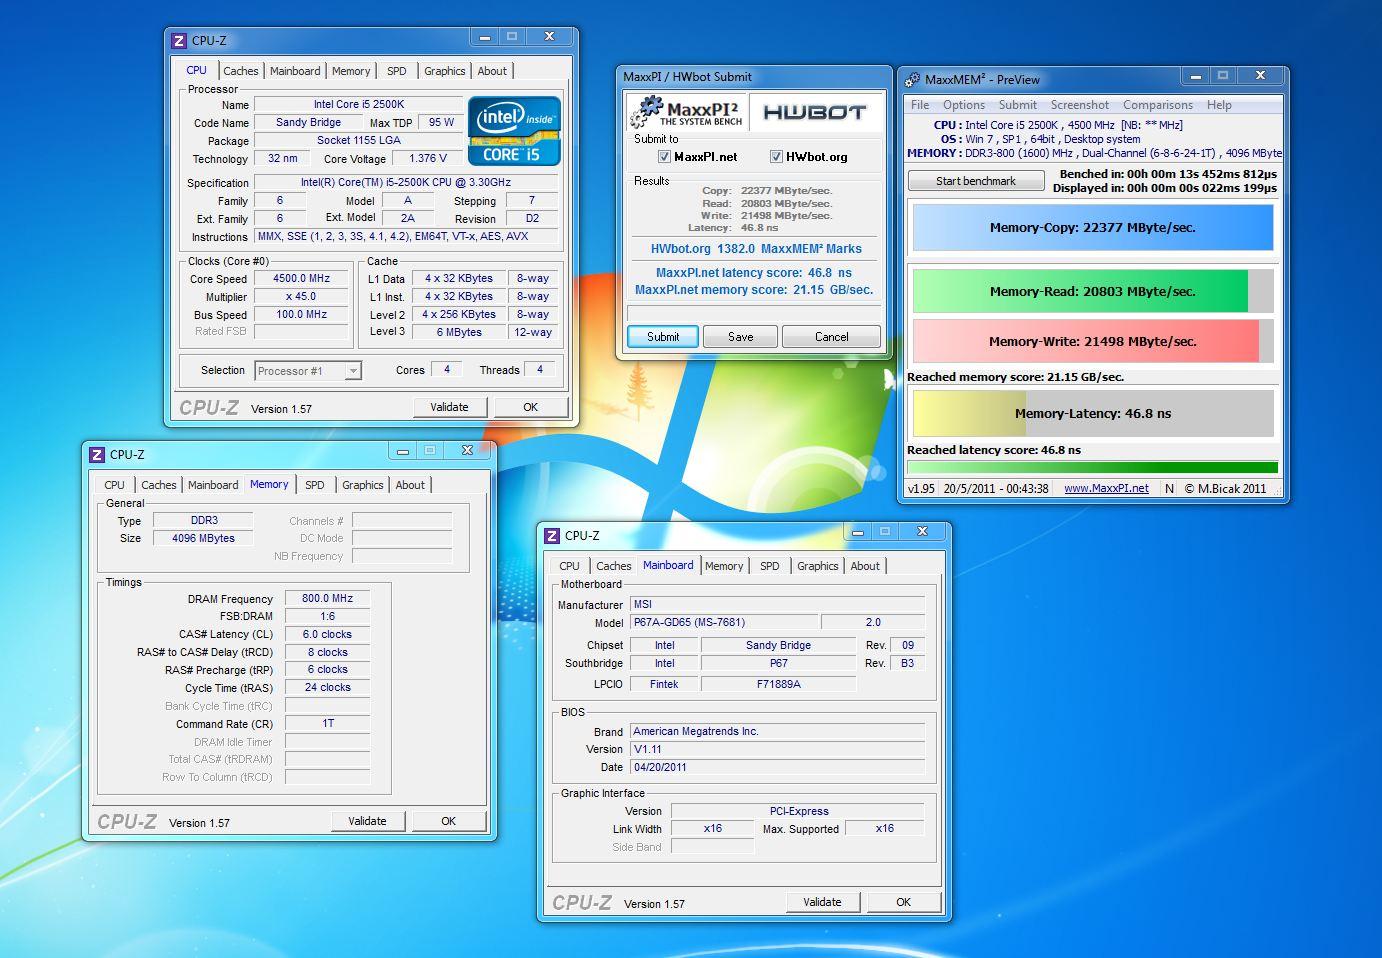Close the Mainboard CPU-Z window
Screen dimensions: 1382x958
click(922, 531)
